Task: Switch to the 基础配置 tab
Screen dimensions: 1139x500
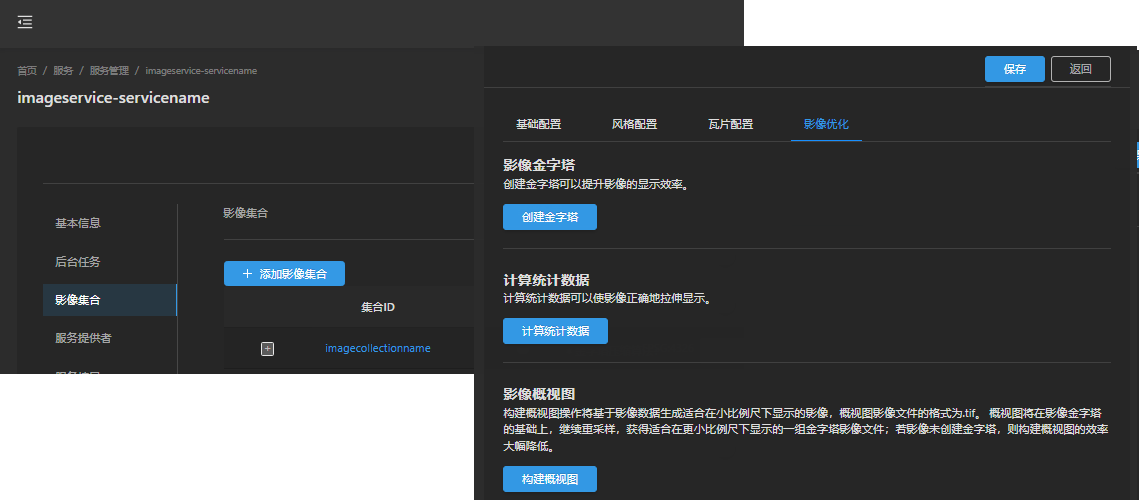Action: [538, 125]
